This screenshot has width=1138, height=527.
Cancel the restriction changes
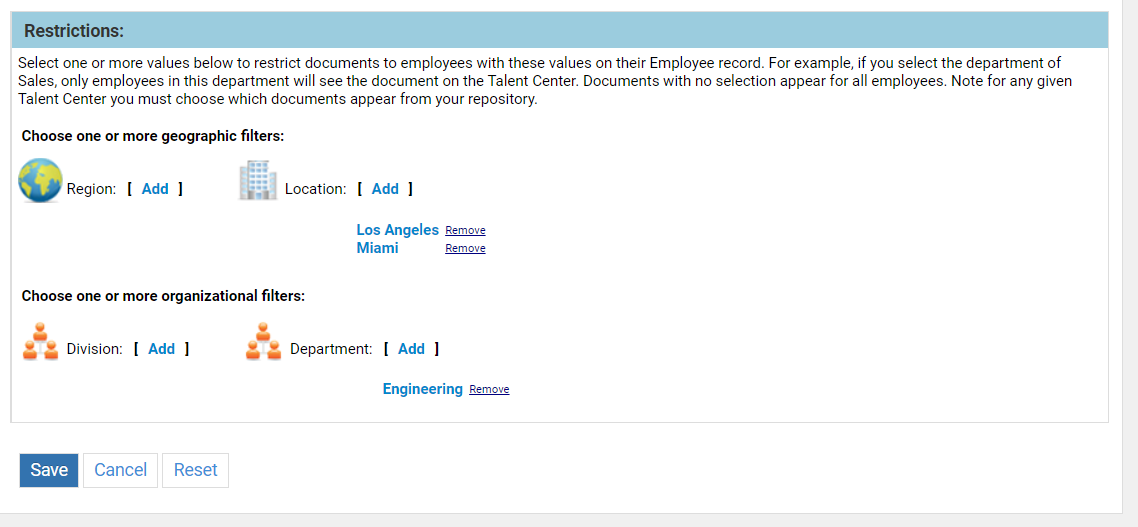coord(120,470)
